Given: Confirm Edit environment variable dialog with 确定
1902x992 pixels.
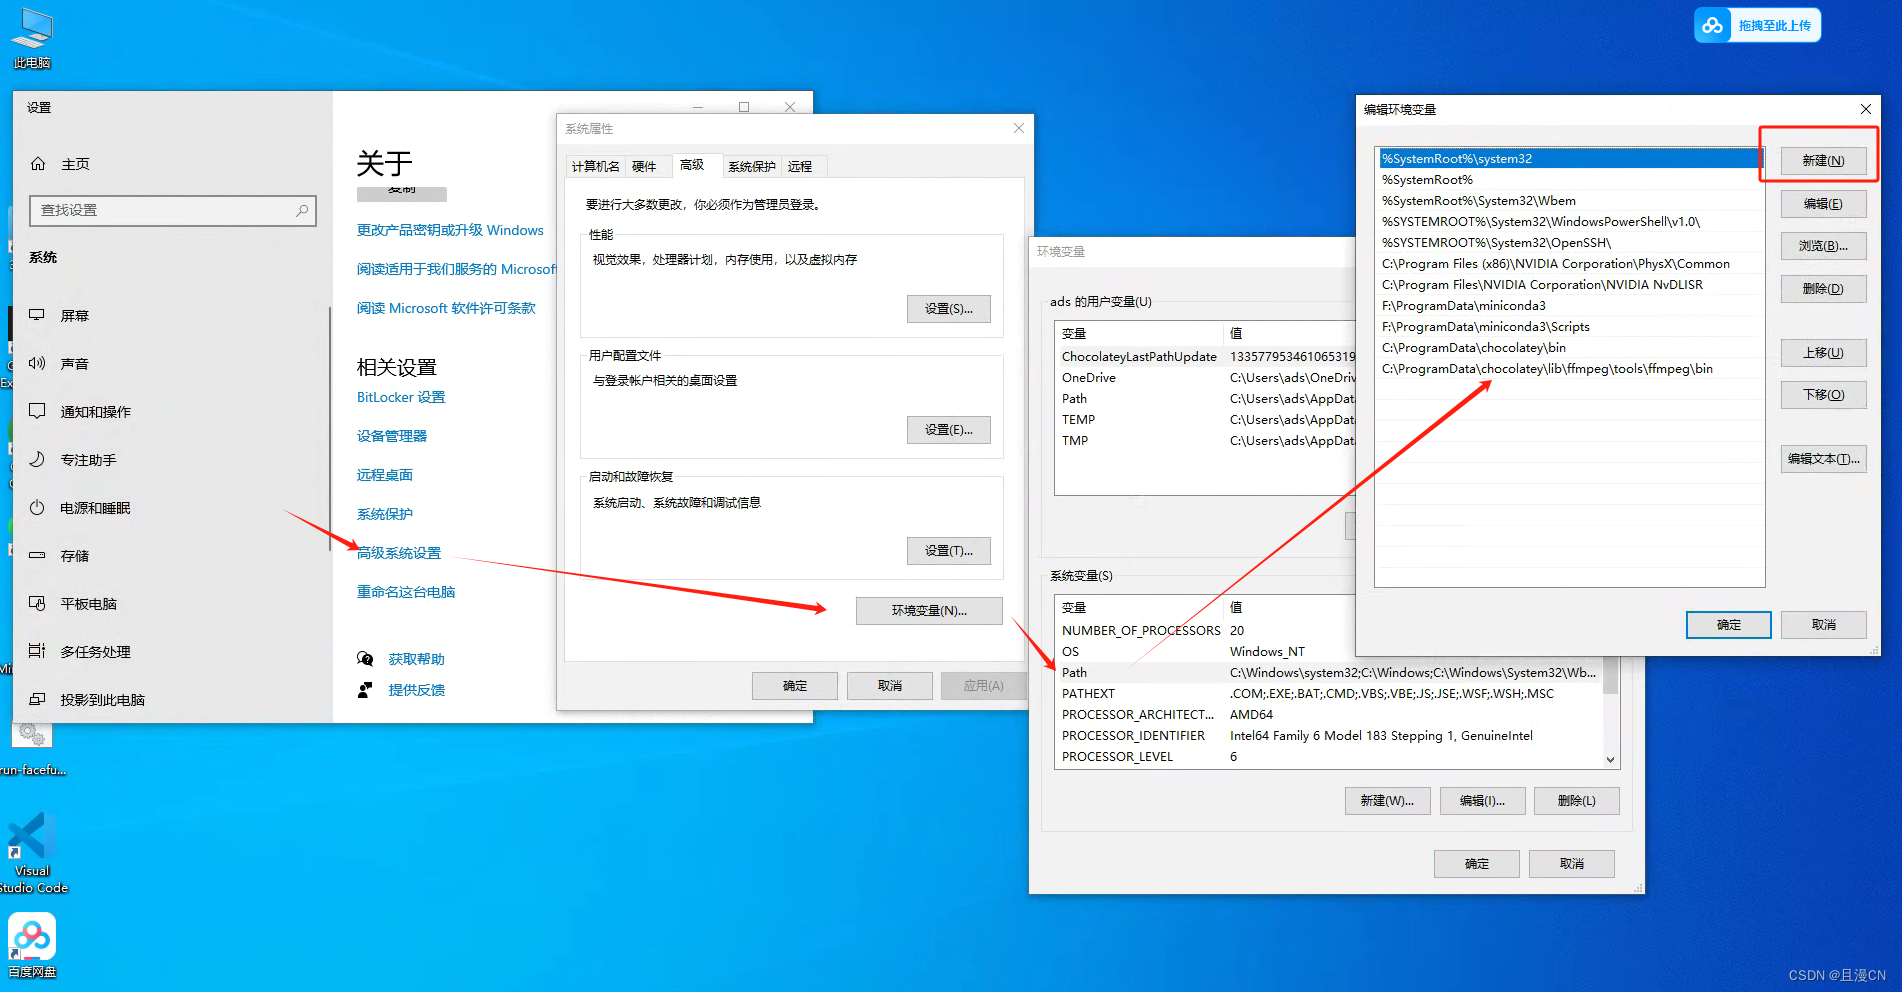Looking at the screenshot, I should pos(1728,625).
